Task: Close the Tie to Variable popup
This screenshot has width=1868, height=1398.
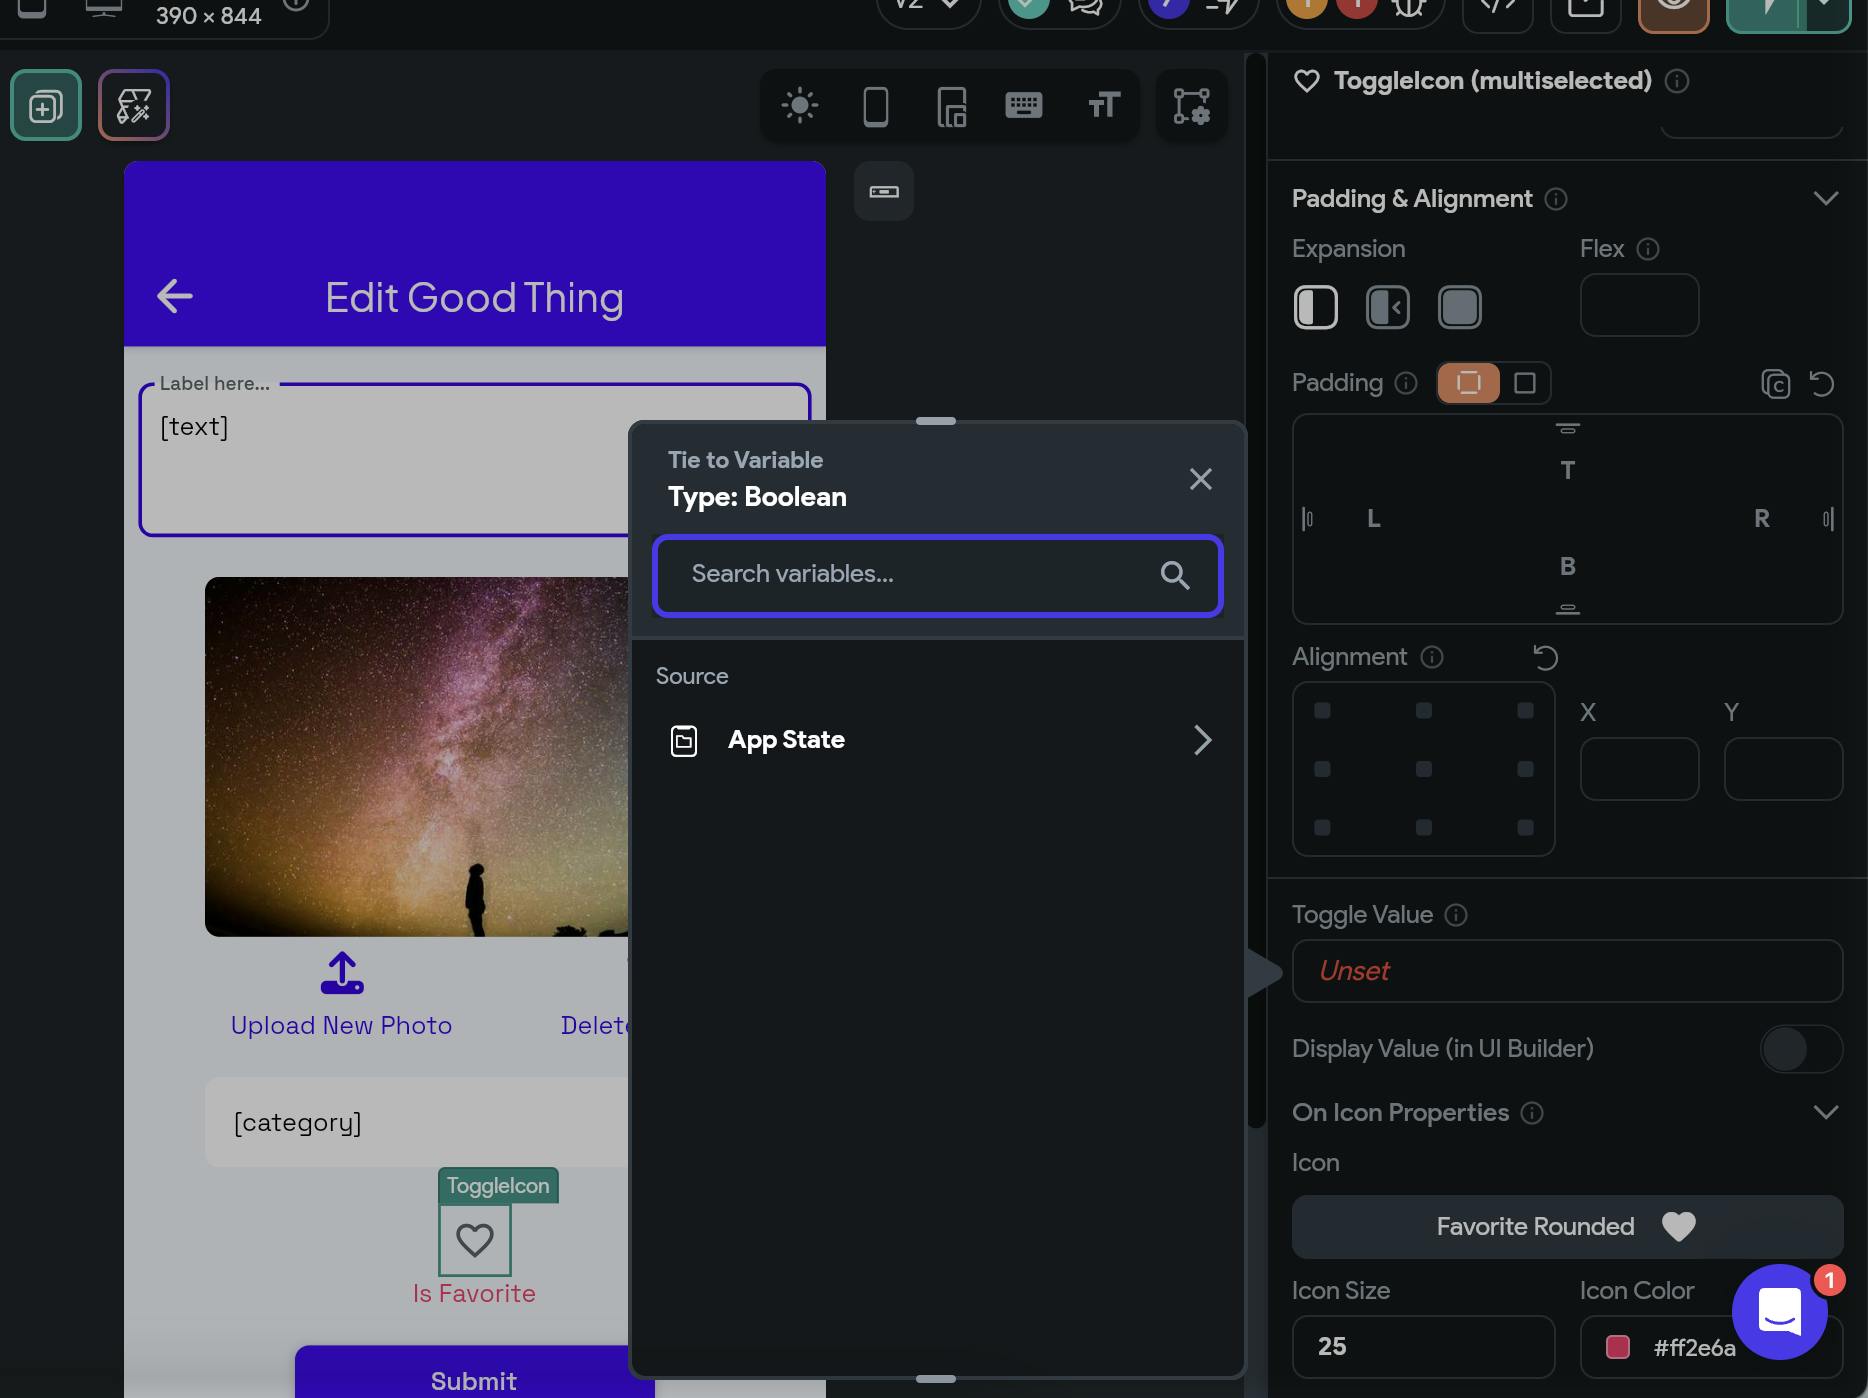Action: pyautogui.click(x=1201, y=479)
